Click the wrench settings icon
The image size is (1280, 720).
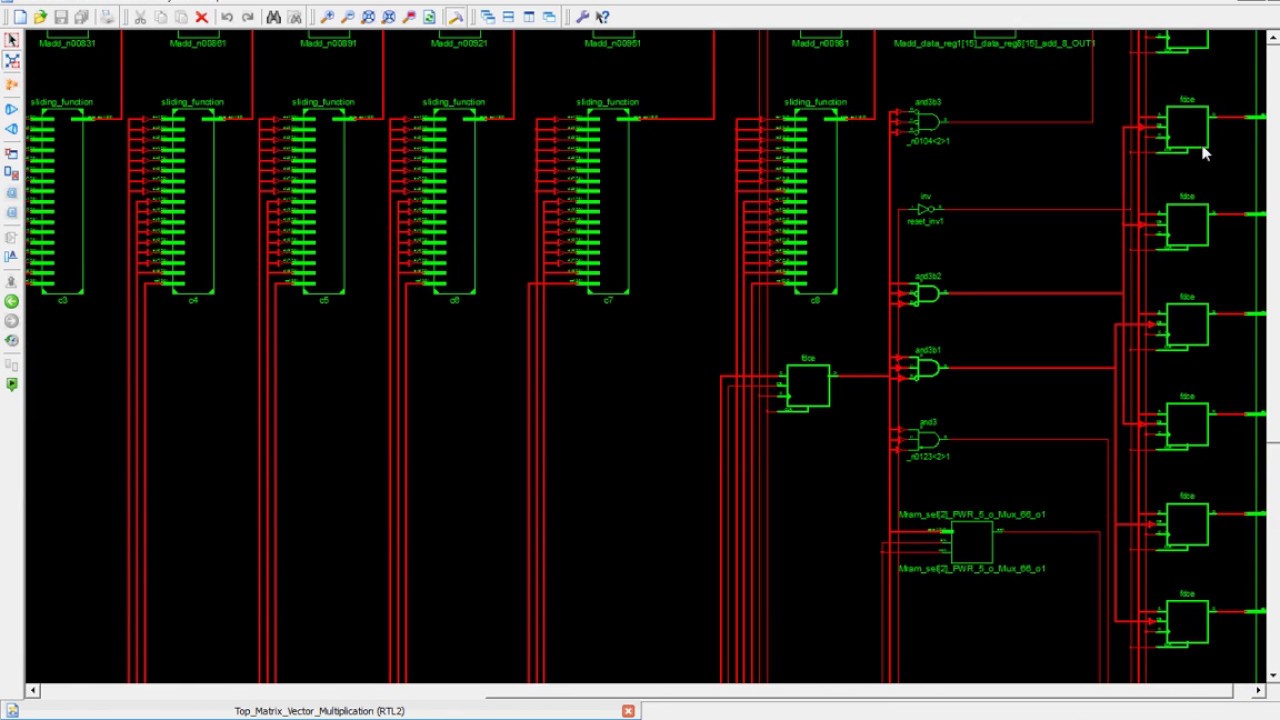[582, 17]
